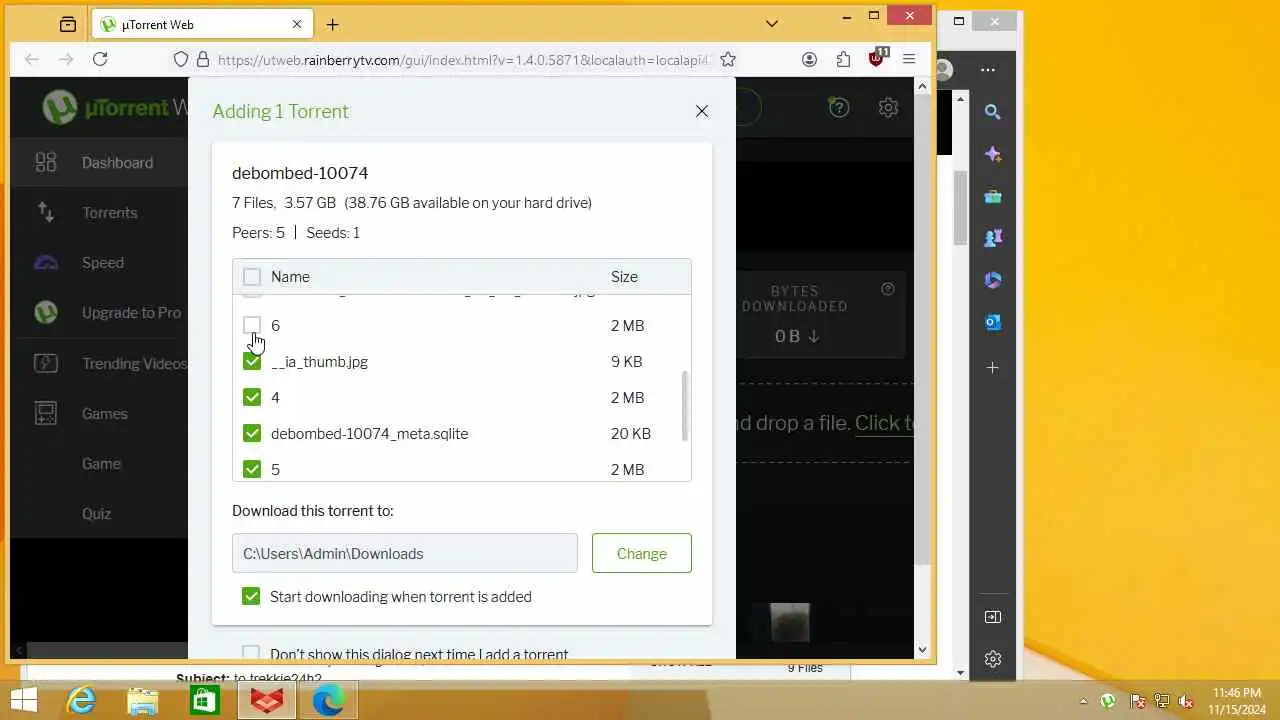This screenshot has width=1280, height=720.
Task: Open uTorrent help question mark icon
Action: (x=839, y=107)
